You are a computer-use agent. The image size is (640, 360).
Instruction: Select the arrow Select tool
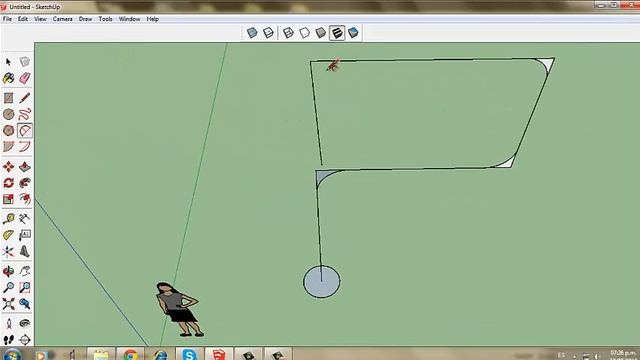(9, 62)
